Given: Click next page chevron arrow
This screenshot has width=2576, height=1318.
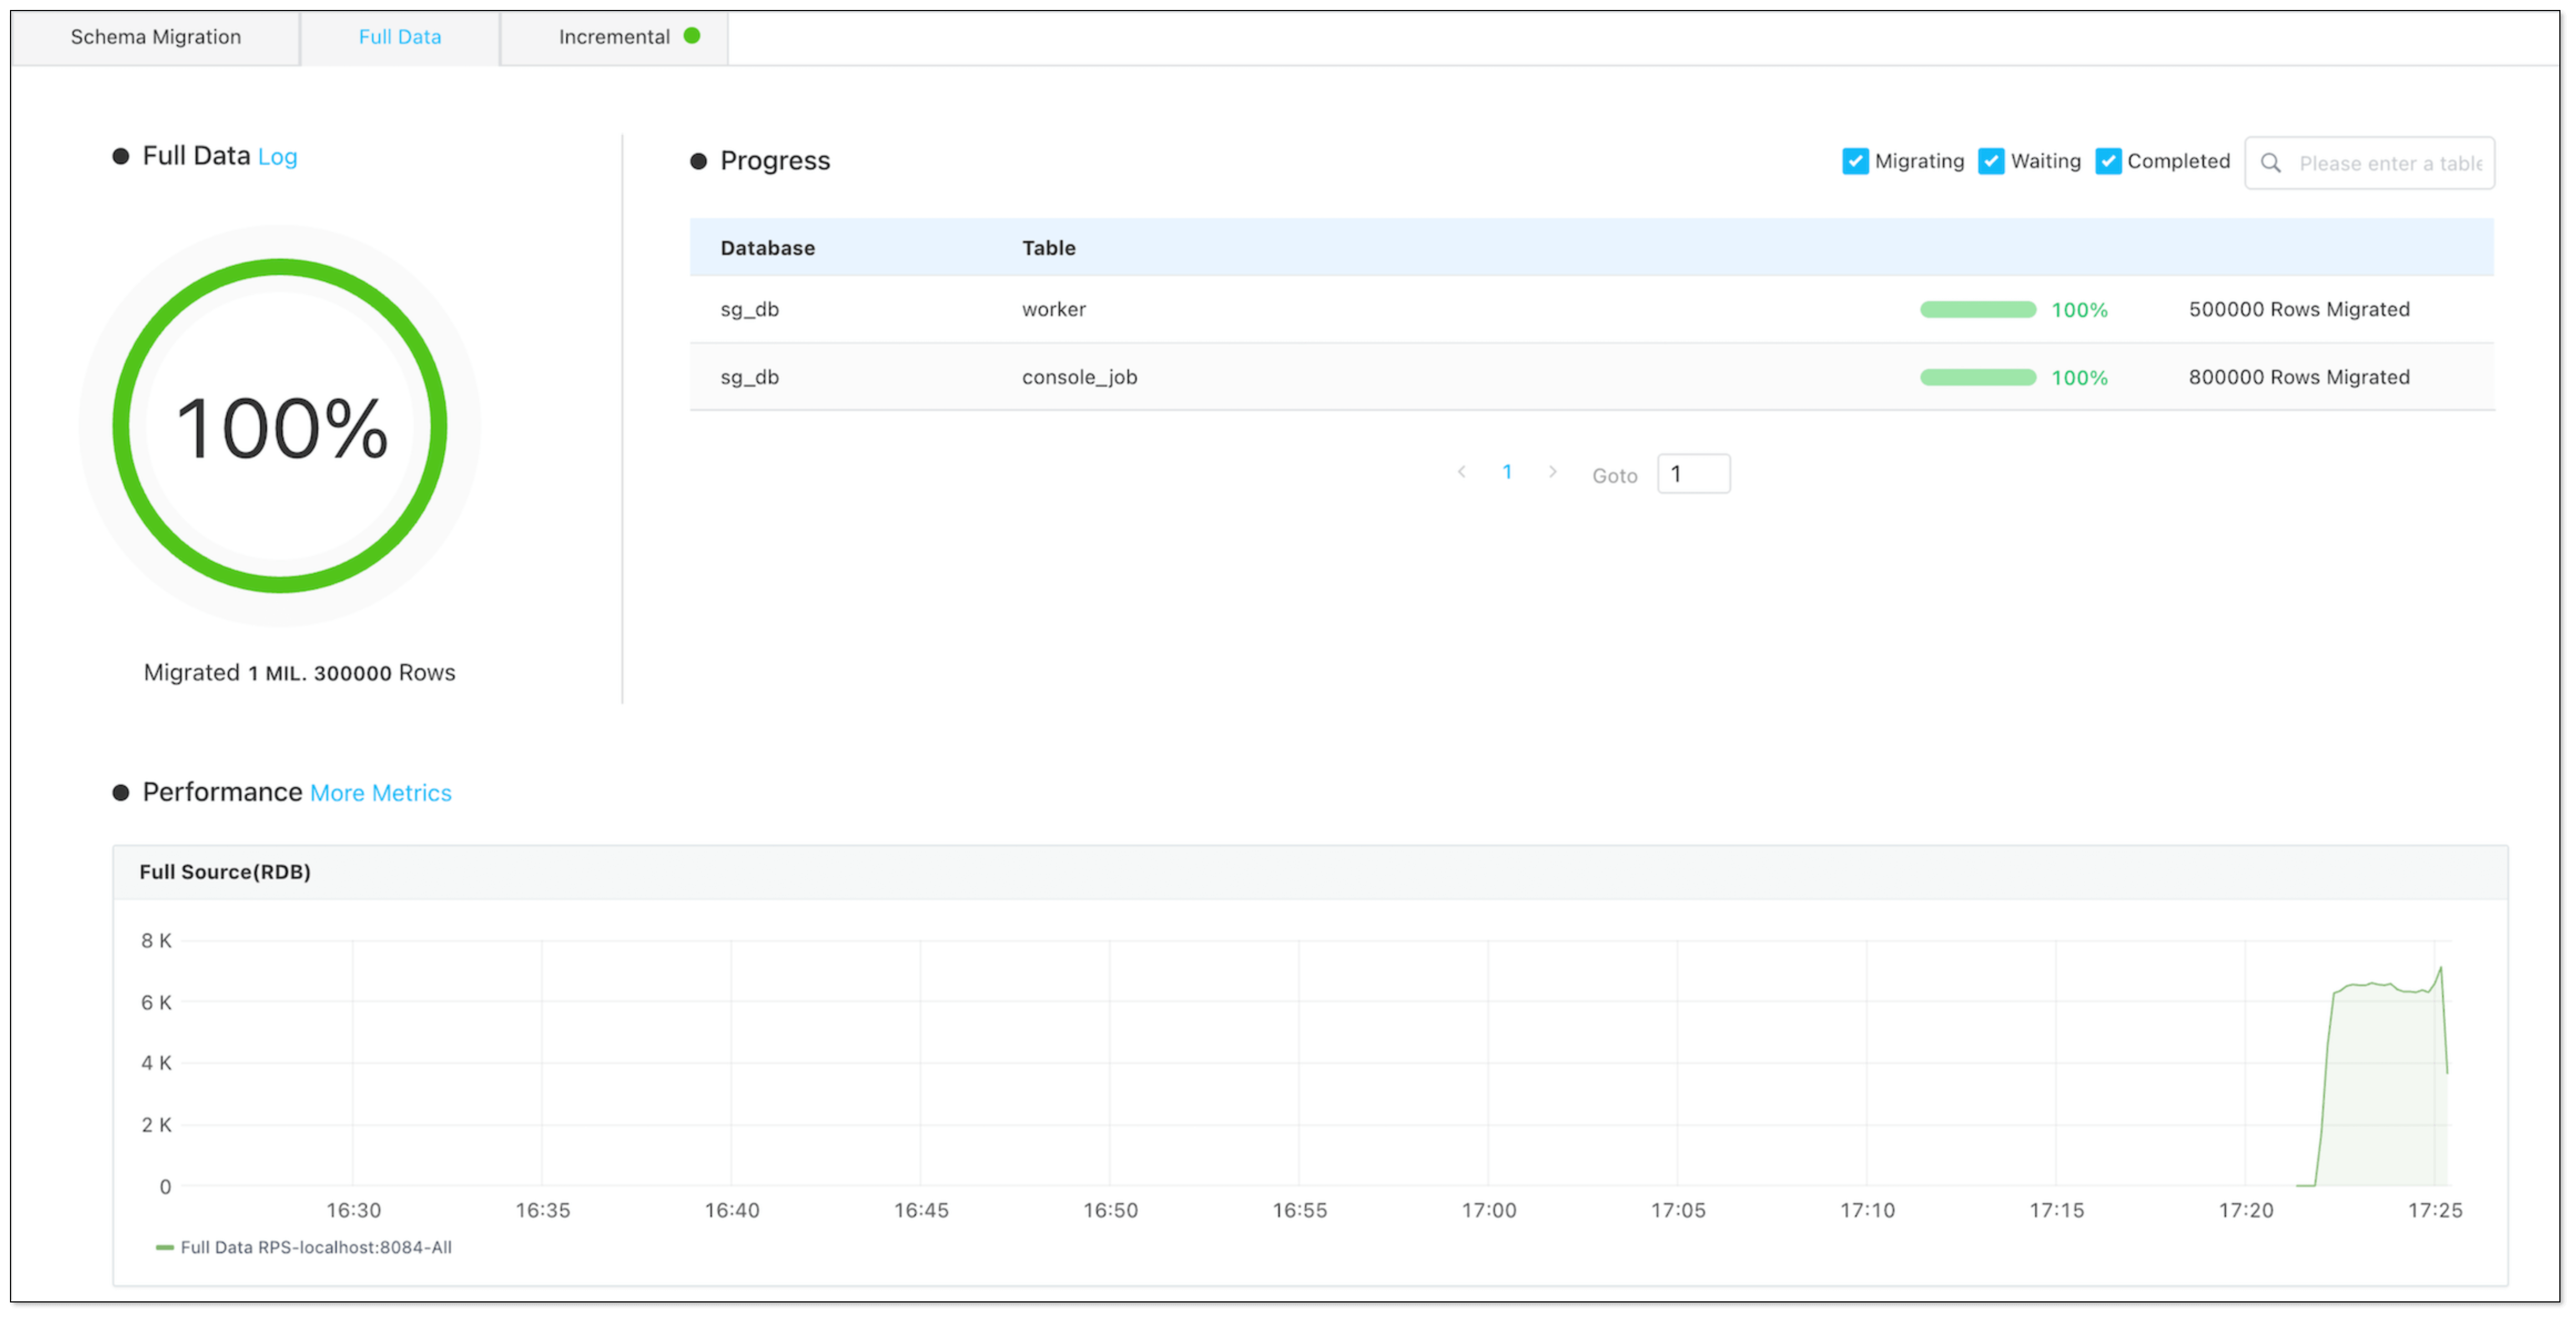Looking at the screenshot, I should pyautogui.click(x=1552, y=472).
